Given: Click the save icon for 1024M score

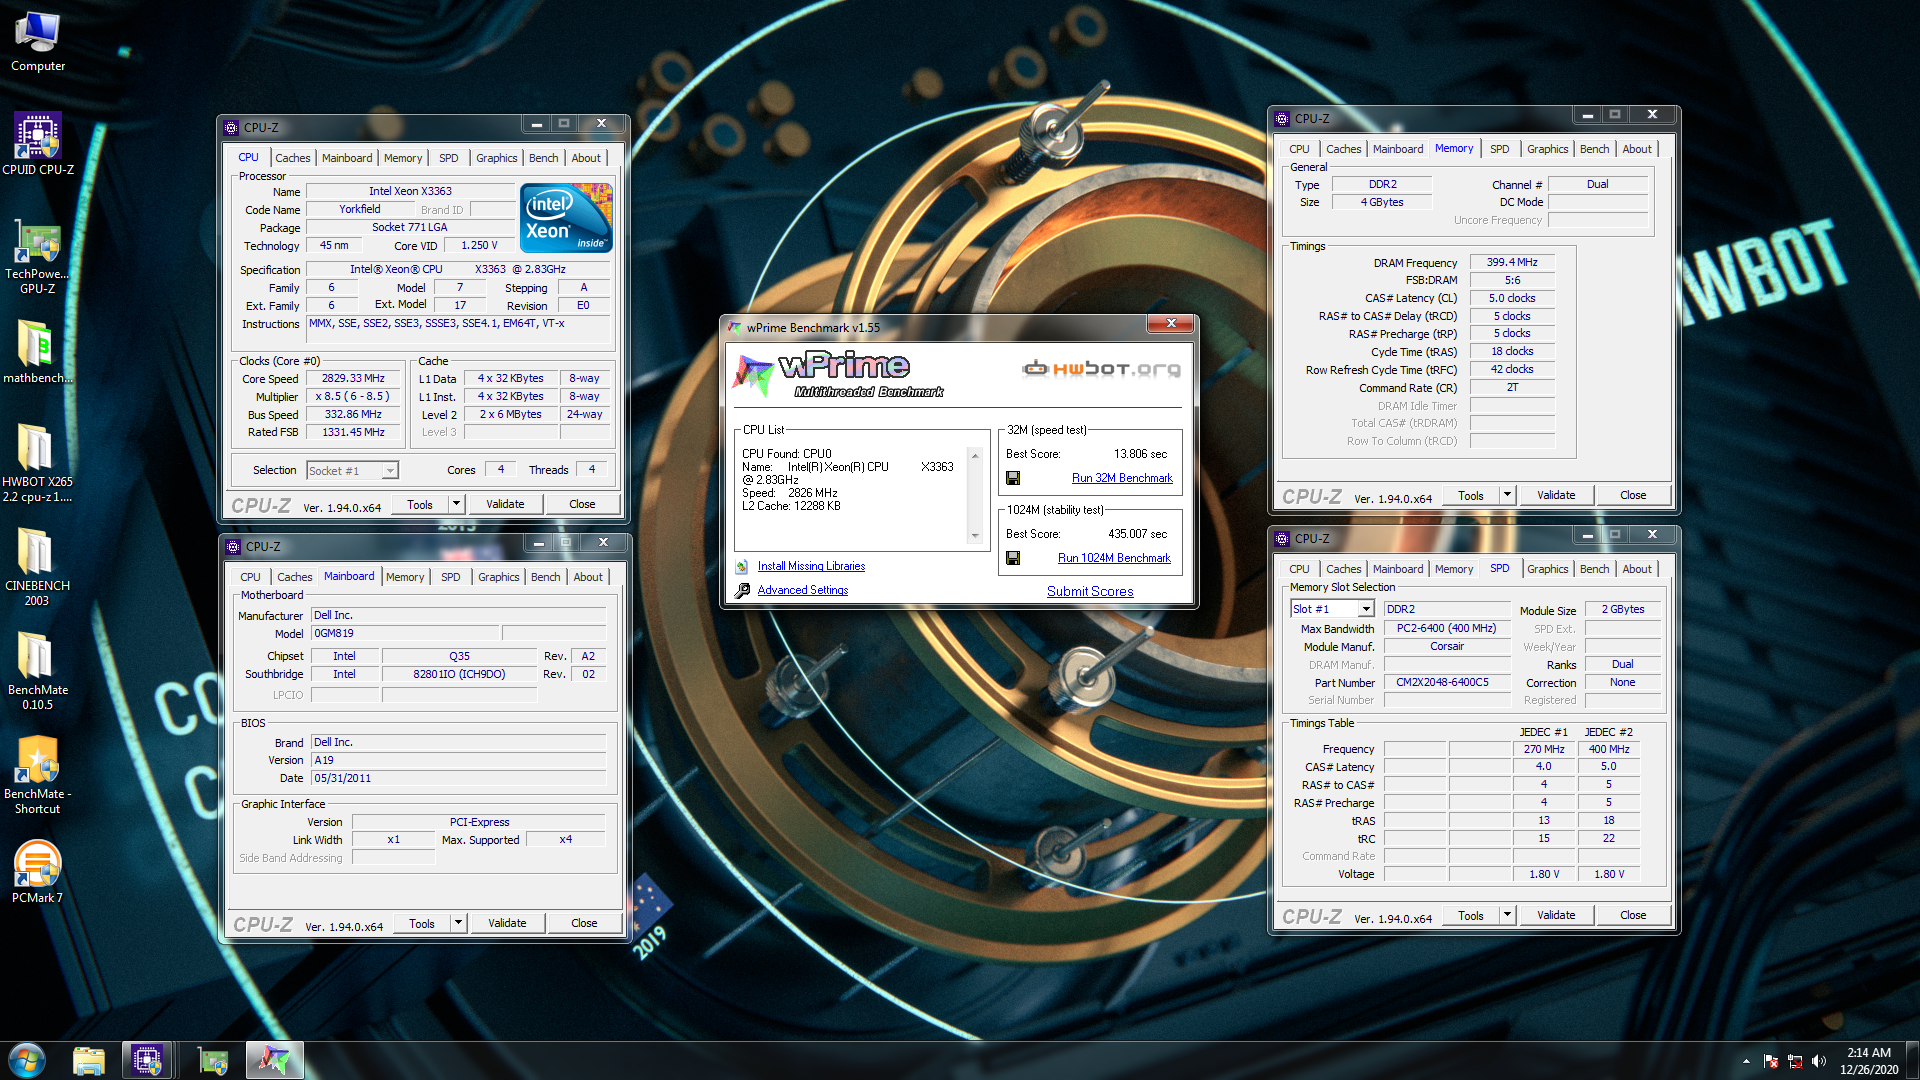Looking at the screenshot, I should [x=1013, y=558].
